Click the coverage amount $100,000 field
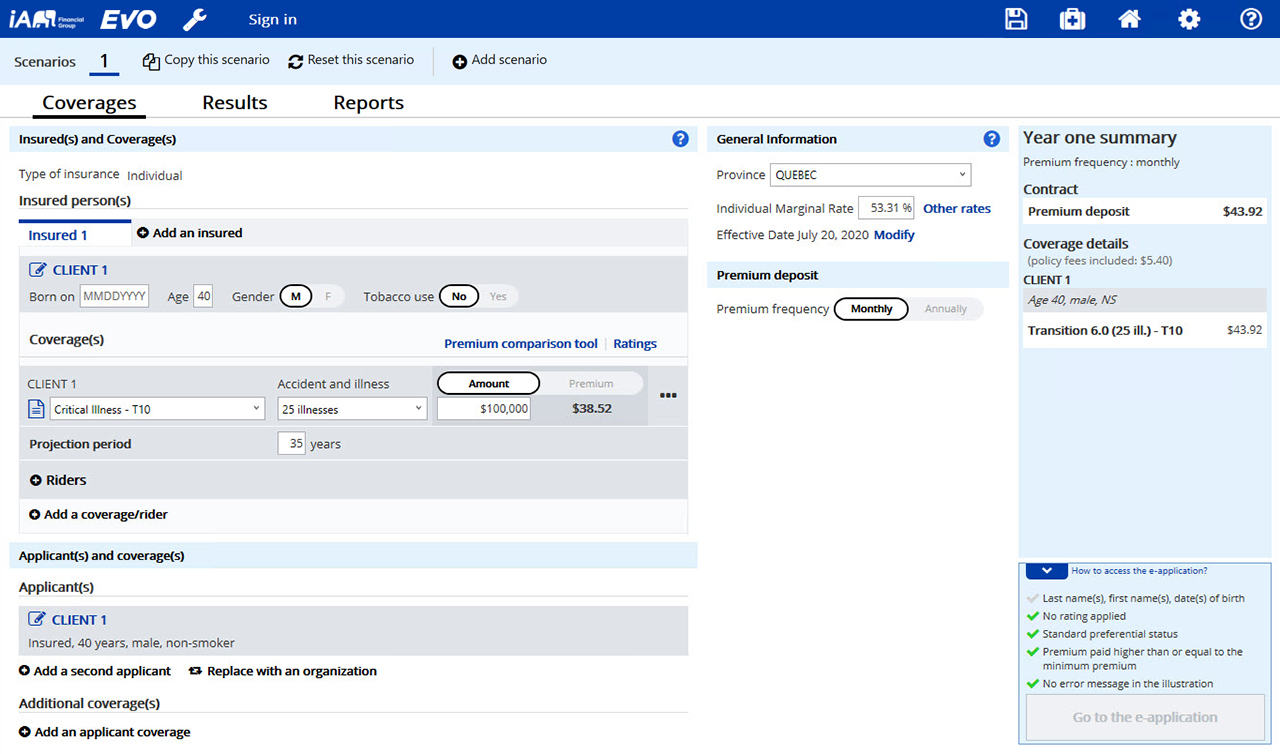The image size is (1280, 754). [484, 409]
